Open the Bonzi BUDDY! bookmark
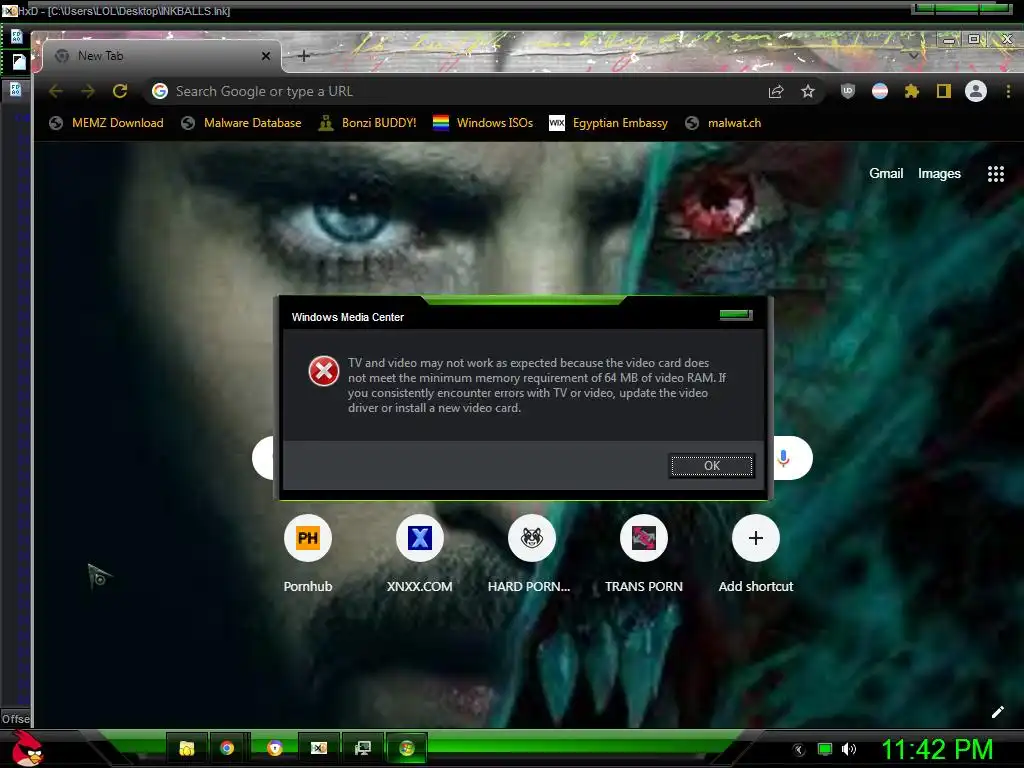1024x768 pixels. pos(367,123)
